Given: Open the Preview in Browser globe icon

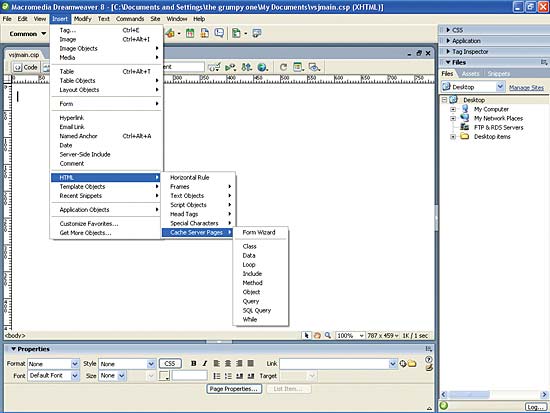Looking at the screenshot, I should click(x=263, y=67).
